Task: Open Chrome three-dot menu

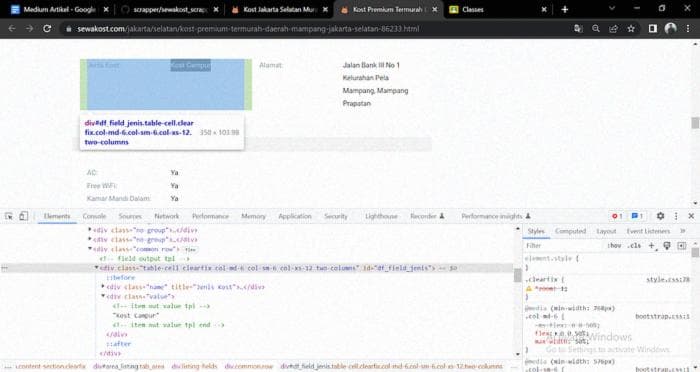Action: point(688,29)
